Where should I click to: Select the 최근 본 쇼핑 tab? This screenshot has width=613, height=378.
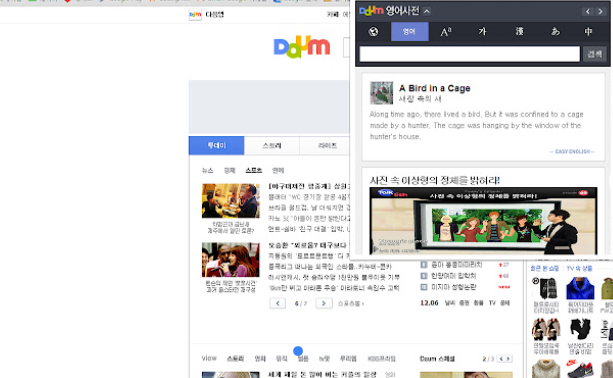545,268
